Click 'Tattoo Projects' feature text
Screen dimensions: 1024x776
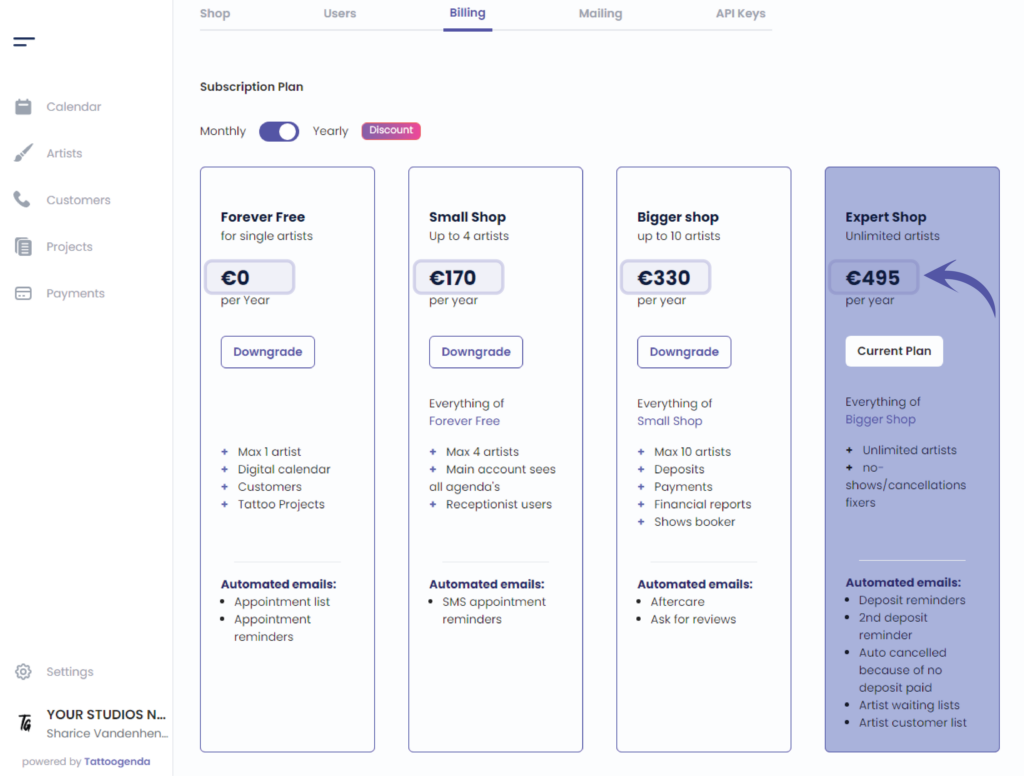point(281,504)
